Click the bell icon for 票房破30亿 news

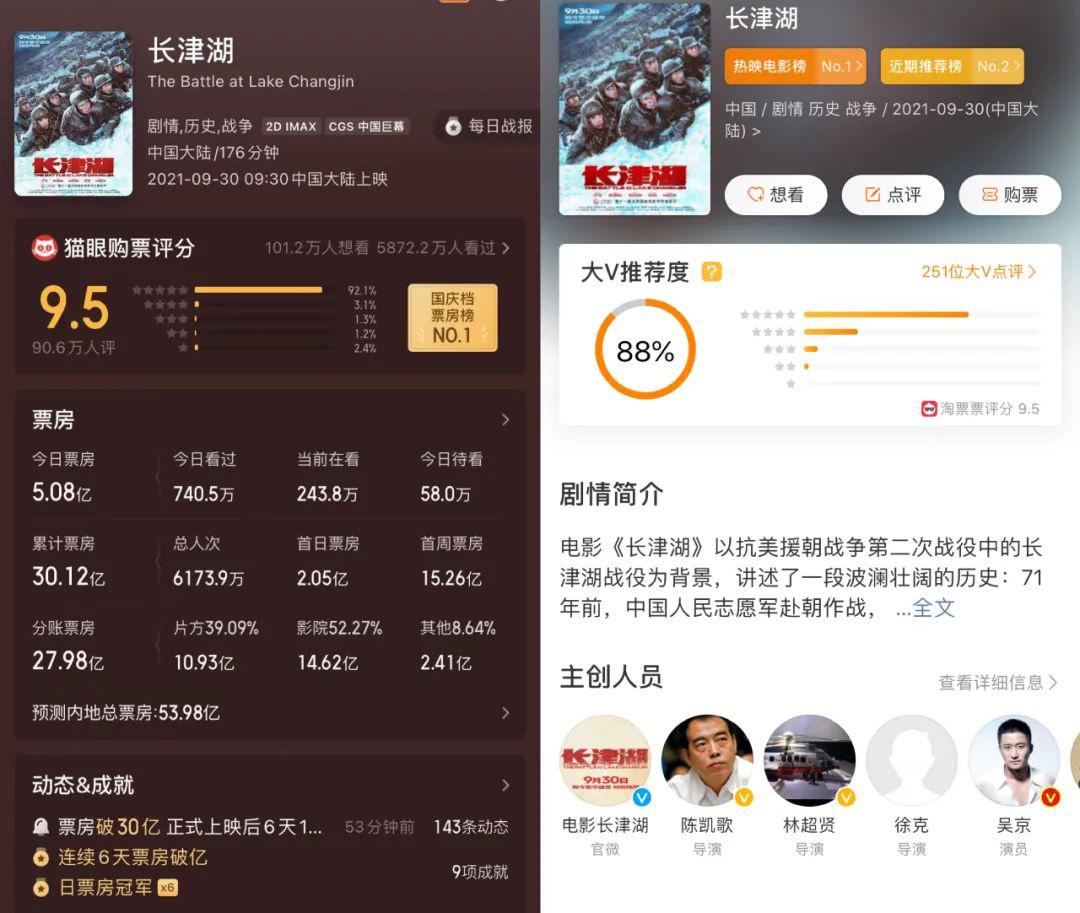pyautogui.click(x=41, y=827)
